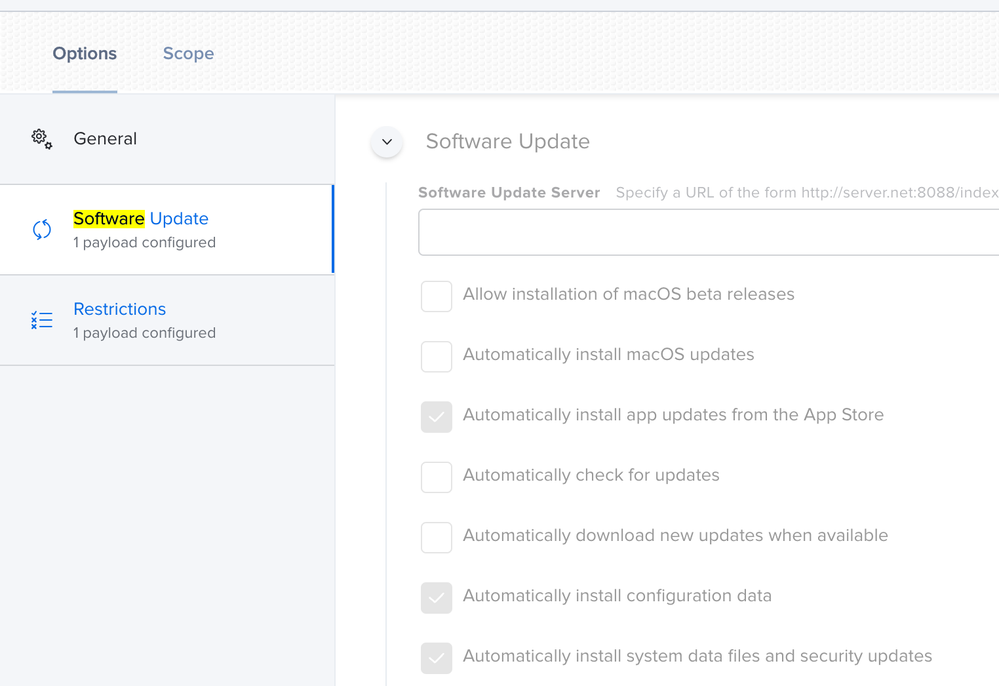This screenshot has width=999, height=686.
Task: Select the Software Update payload link
Action: 141,218
